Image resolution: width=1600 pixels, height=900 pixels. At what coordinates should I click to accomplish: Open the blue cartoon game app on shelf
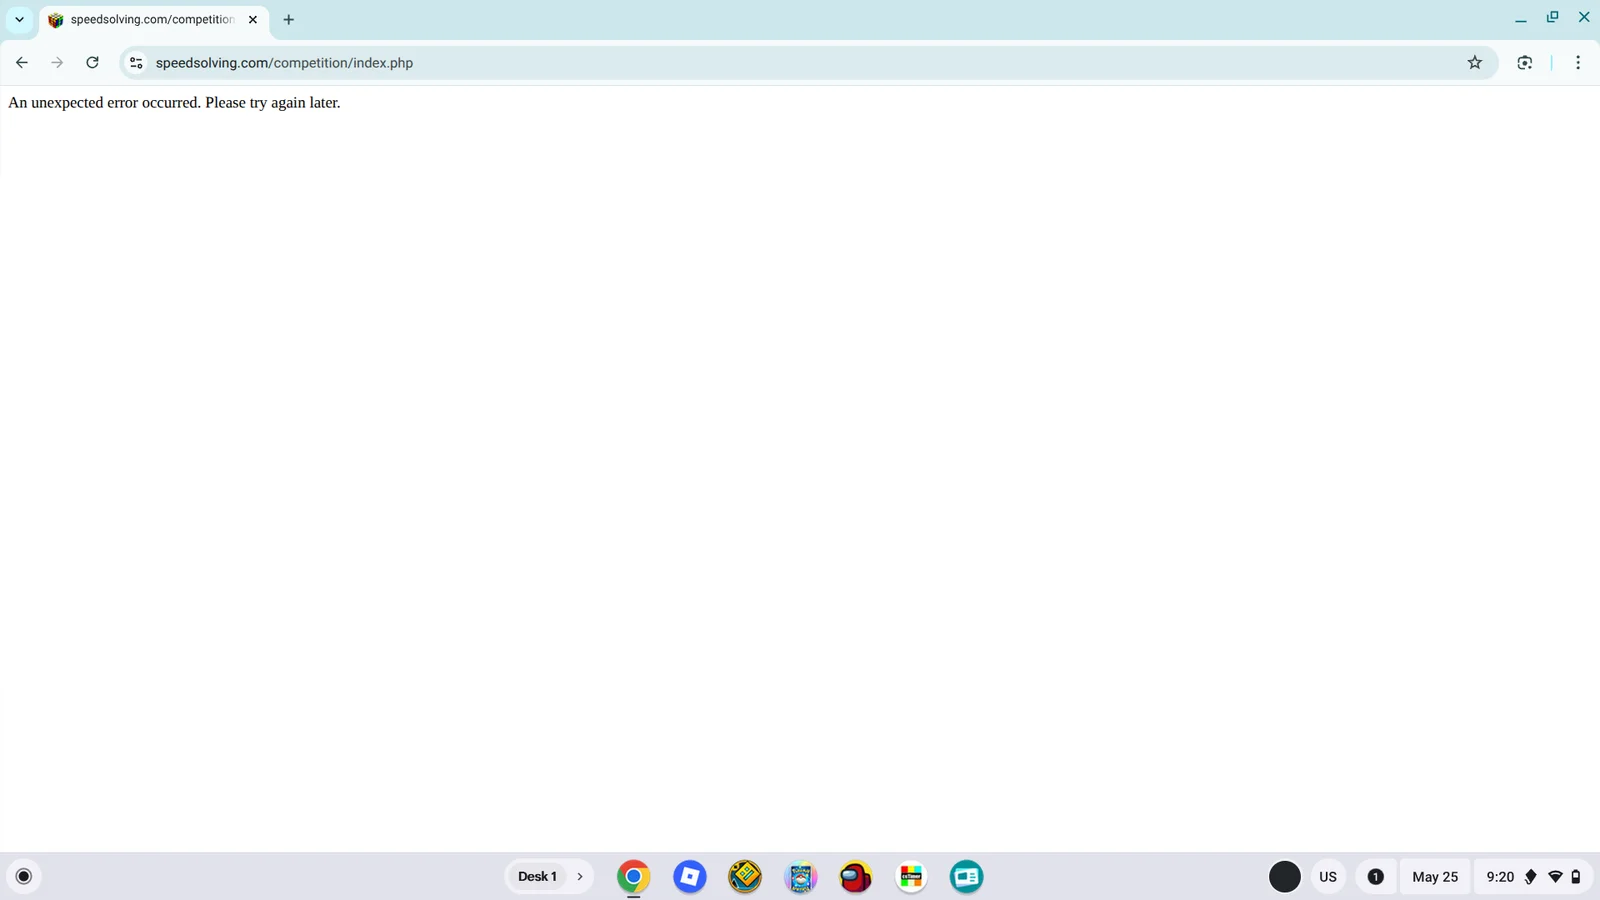(x=801, y=877)
